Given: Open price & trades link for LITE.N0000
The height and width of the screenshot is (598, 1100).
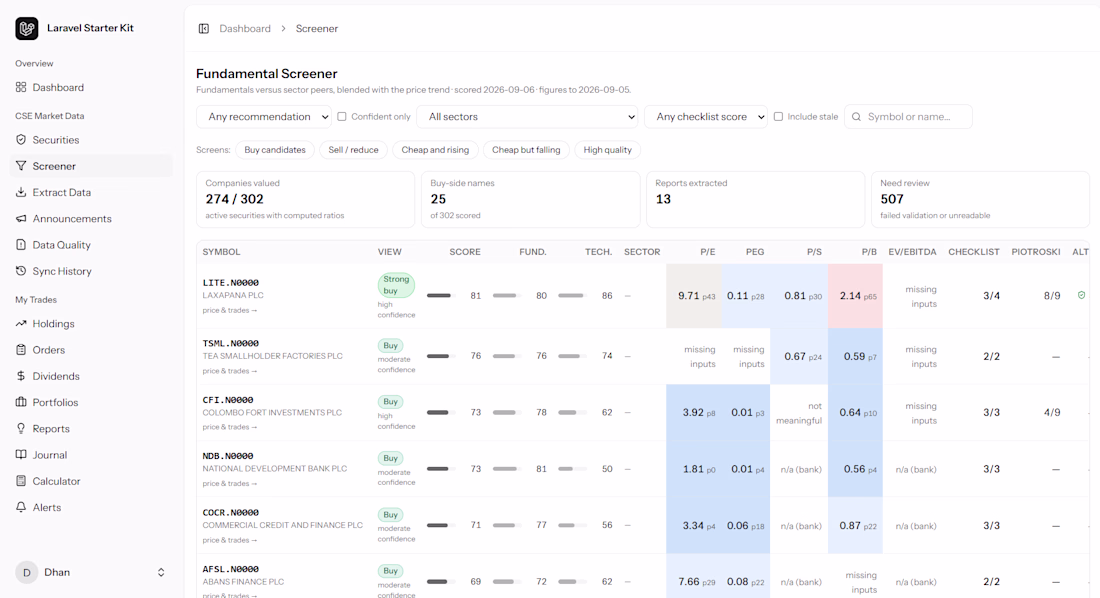Looking at the screenshot, I should (229, 310).
